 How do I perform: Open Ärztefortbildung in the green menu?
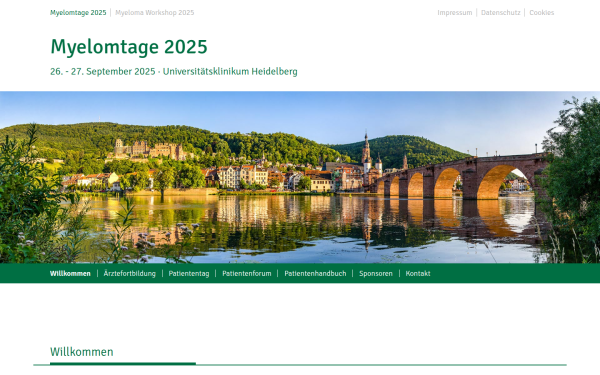130,274
